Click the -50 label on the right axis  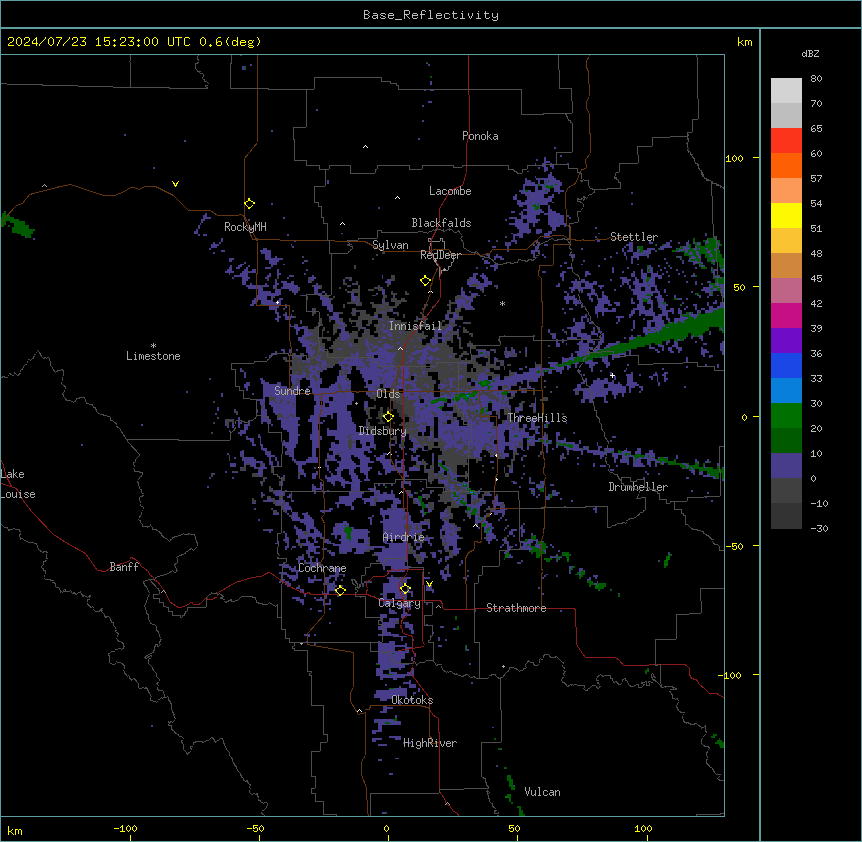tap(734, 546)
